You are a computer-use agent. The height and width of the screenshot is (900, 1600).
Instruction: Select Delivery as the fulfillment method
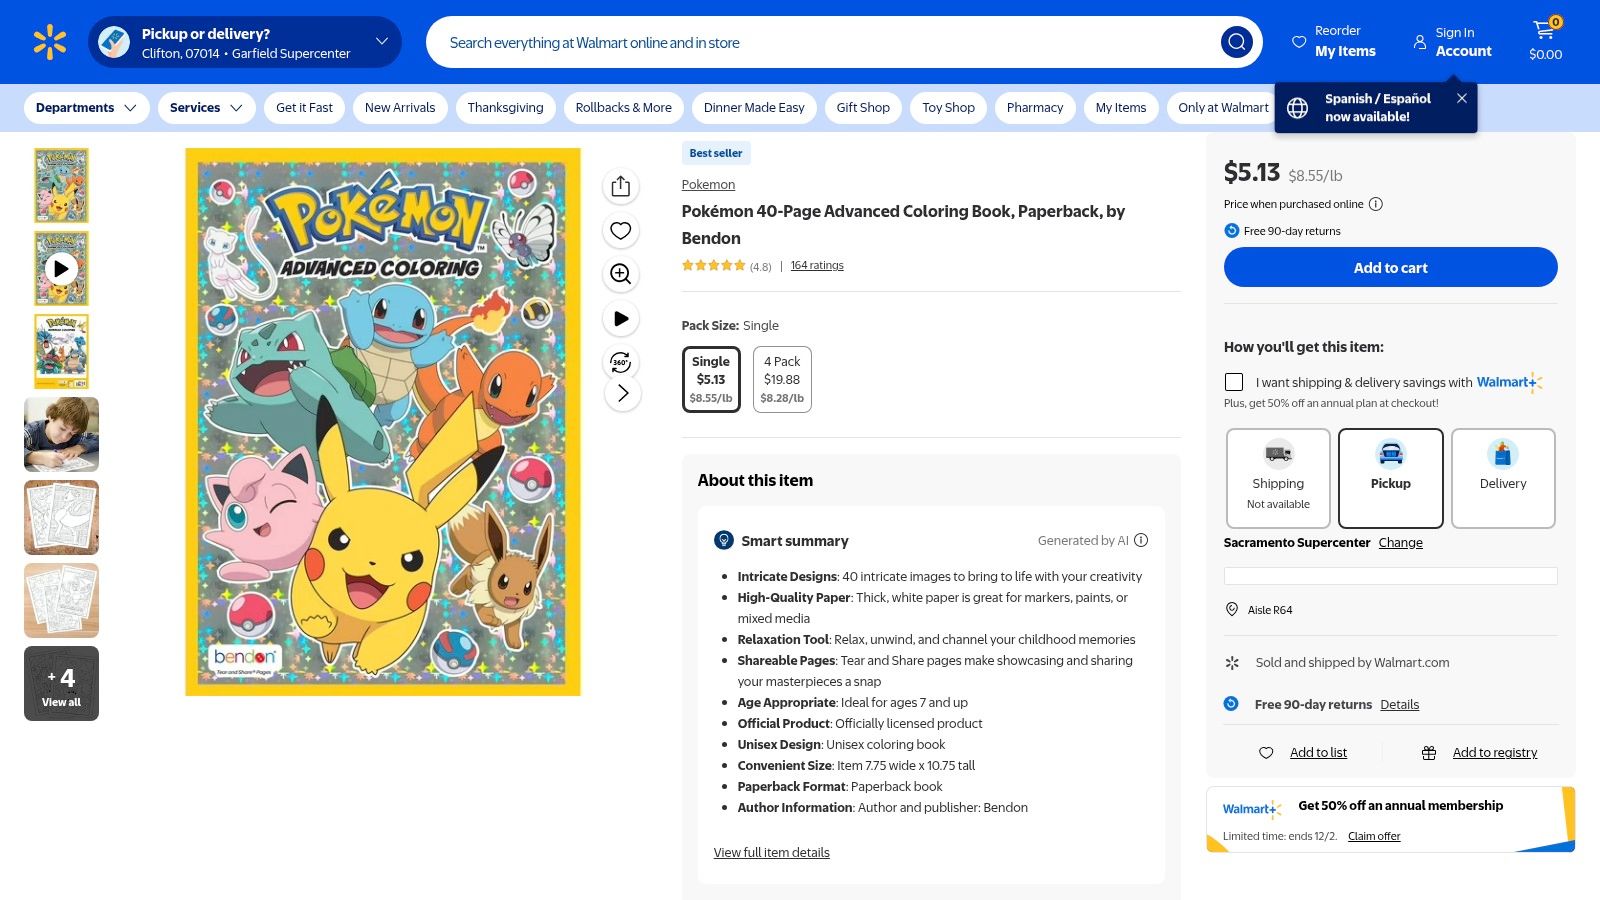click(1503, 478)
